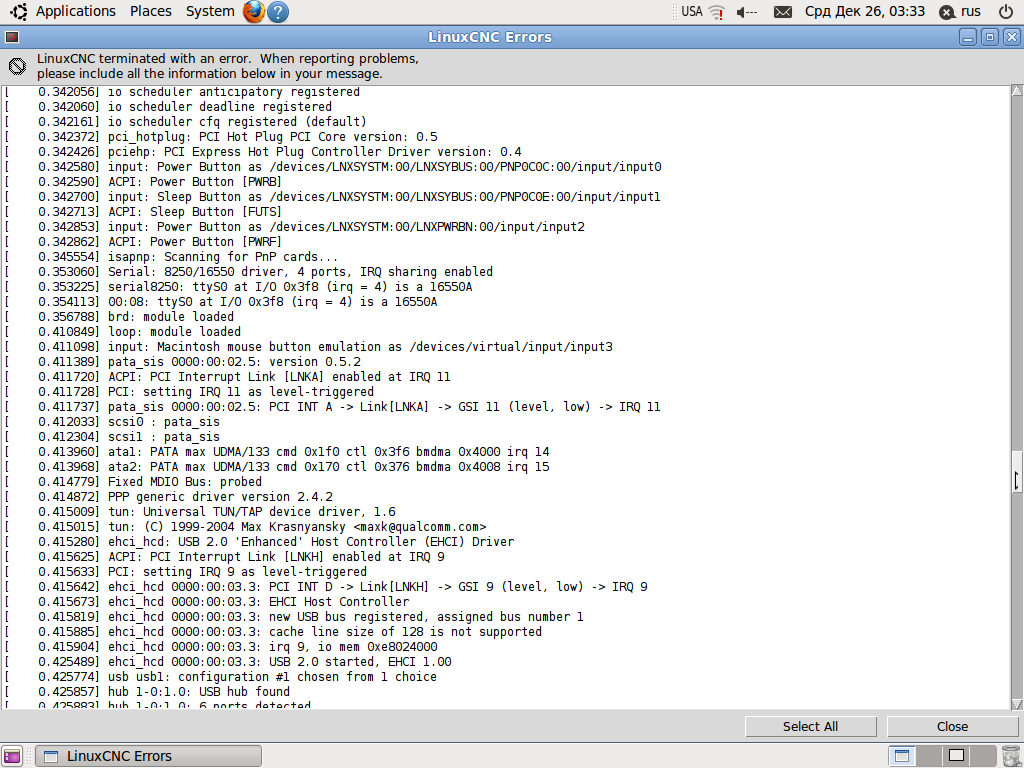Viewport: 1024px width, 768px height.
Task: Click the Show Desktop icon in bottom panel
Action: 12,756
